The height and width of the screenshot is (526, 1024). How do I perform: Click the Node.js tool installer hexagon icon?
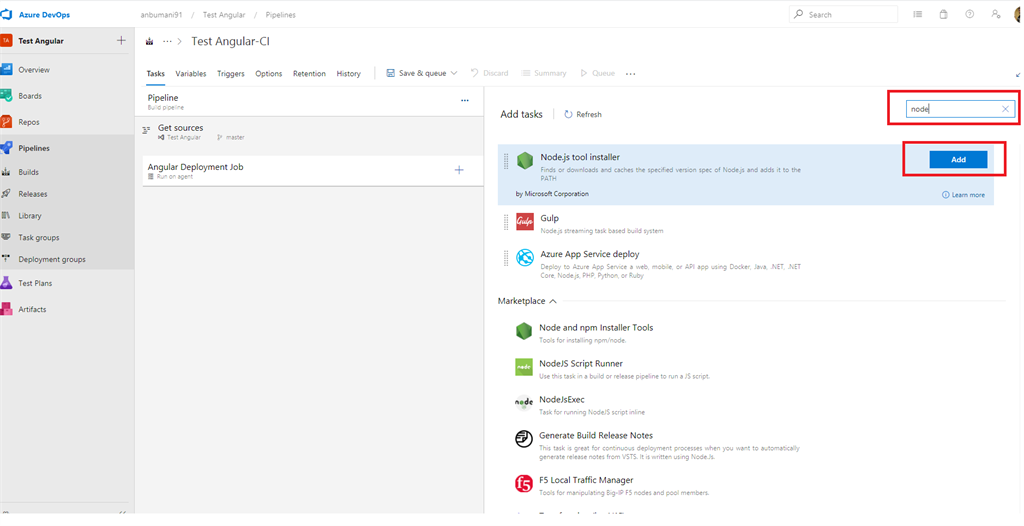point(525,161)
